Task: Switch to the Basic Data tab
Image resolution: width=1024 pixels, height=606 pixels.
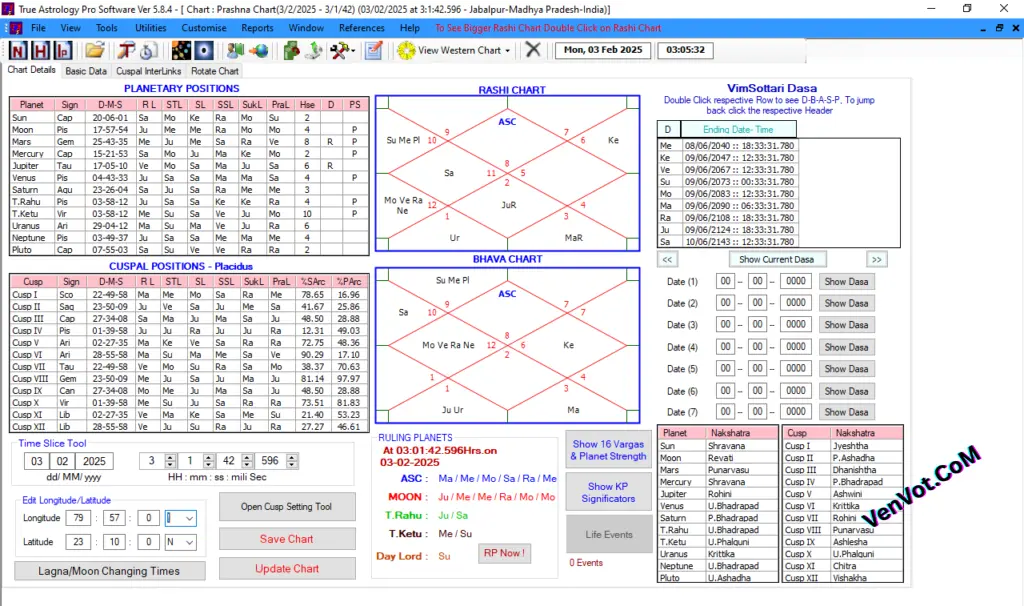Action: click(86, 71)
